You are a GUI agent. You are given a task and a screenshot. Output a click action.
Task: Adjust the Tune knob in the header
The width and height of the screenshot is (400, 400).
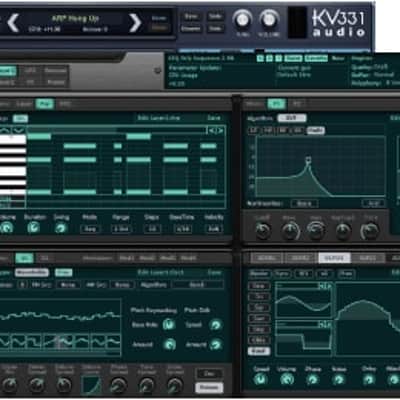242,20
